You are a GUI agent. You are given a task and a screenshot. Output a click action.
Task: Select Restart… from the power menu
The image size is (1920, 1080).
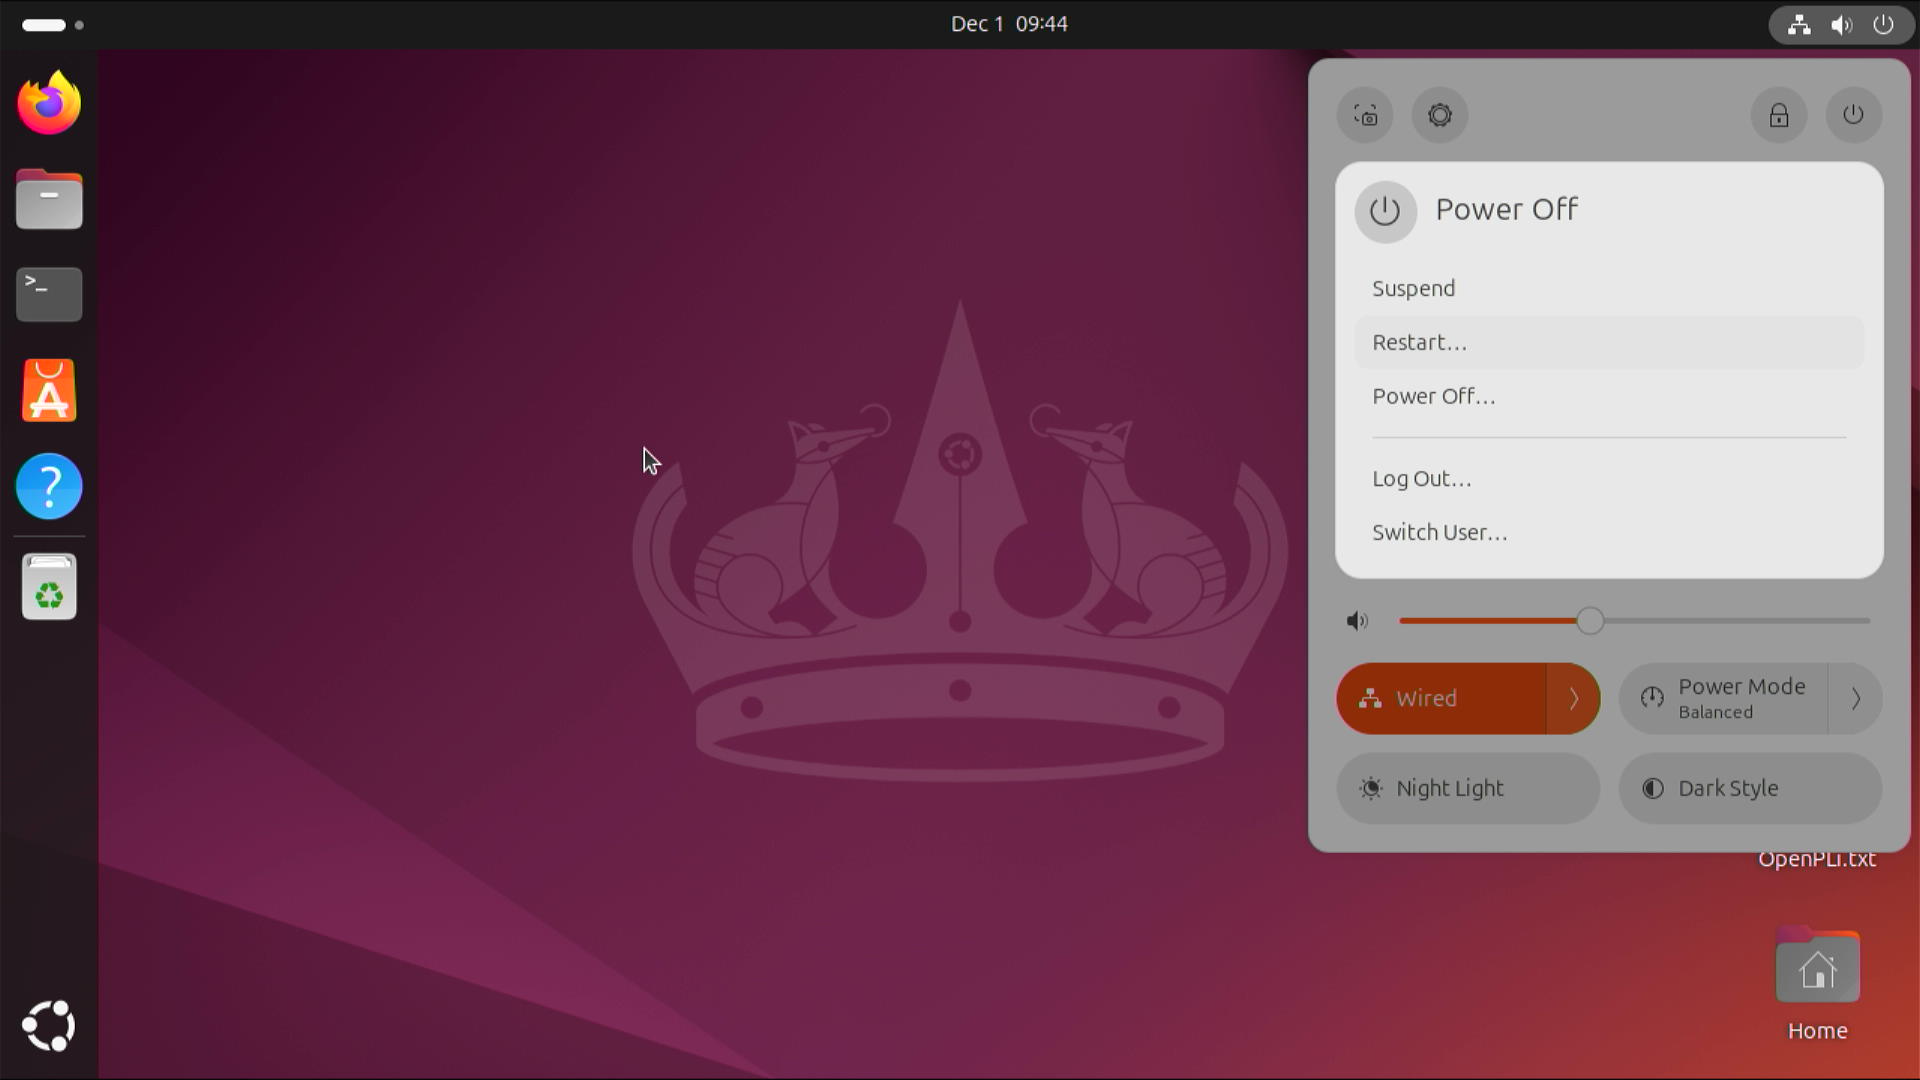pyautogui.click(x=1419, y=342)
